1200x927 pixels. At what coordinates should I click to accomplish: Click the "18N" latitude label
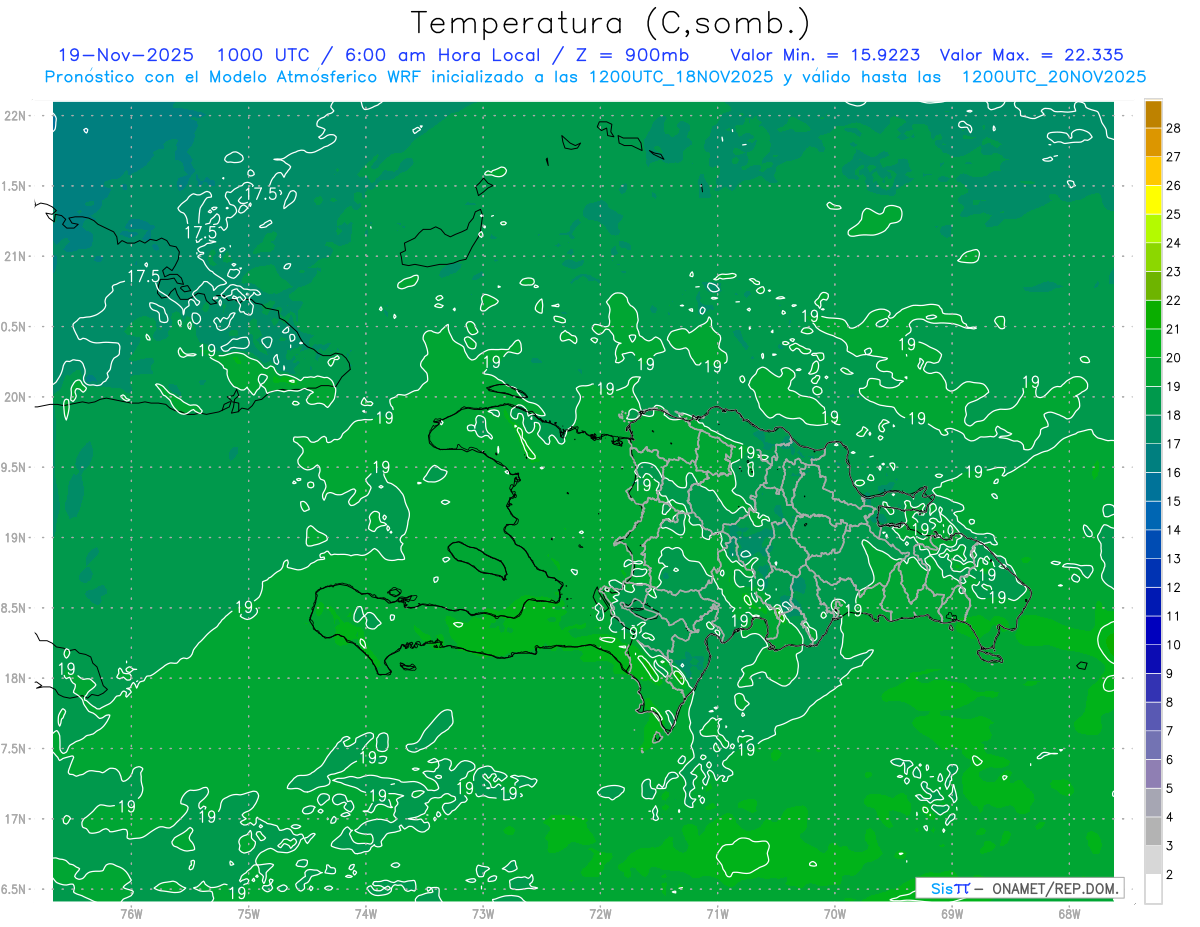16,678
